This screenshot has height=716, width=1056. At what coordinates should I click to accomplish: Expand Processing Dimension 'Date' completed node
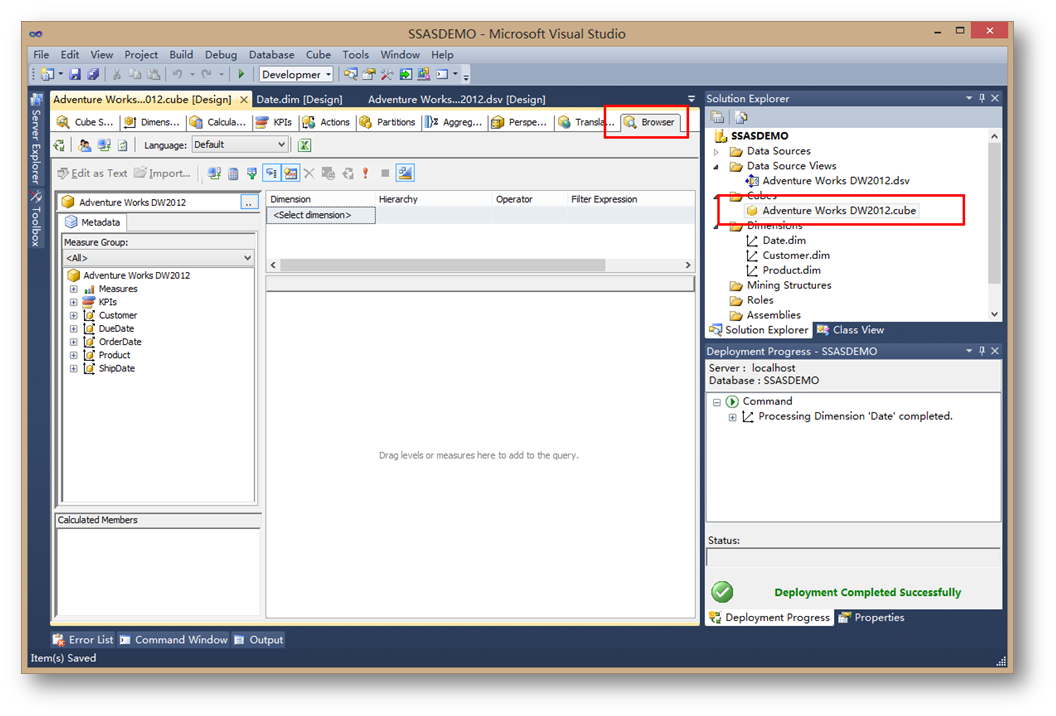[x=732, y=417]
